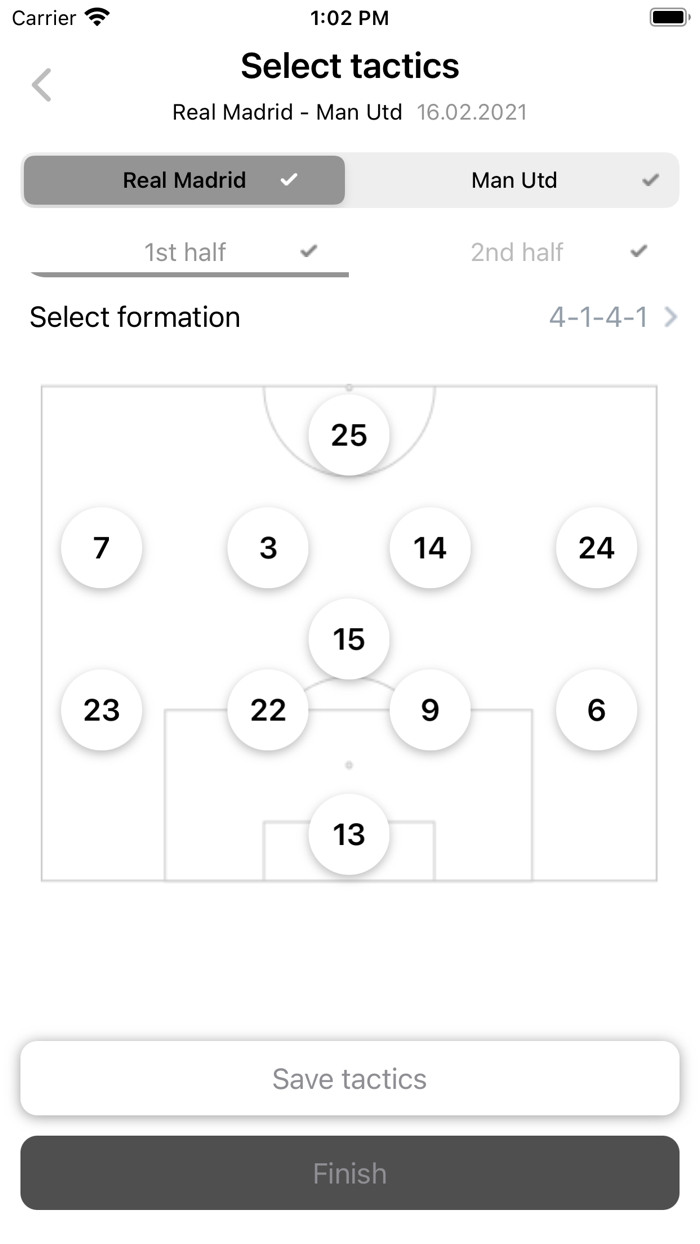Image resolution: width=700 pixels, height=1244 pixels.
Task: Select midfielder number 22
Action: pyautogui.click(x=267, y=710)
